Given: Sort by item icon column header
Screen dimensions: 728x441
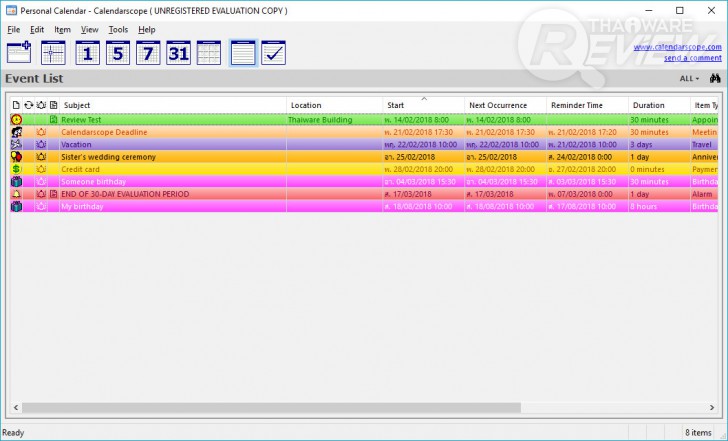Looking at the screenshot, I should click(x=16, y=105).
